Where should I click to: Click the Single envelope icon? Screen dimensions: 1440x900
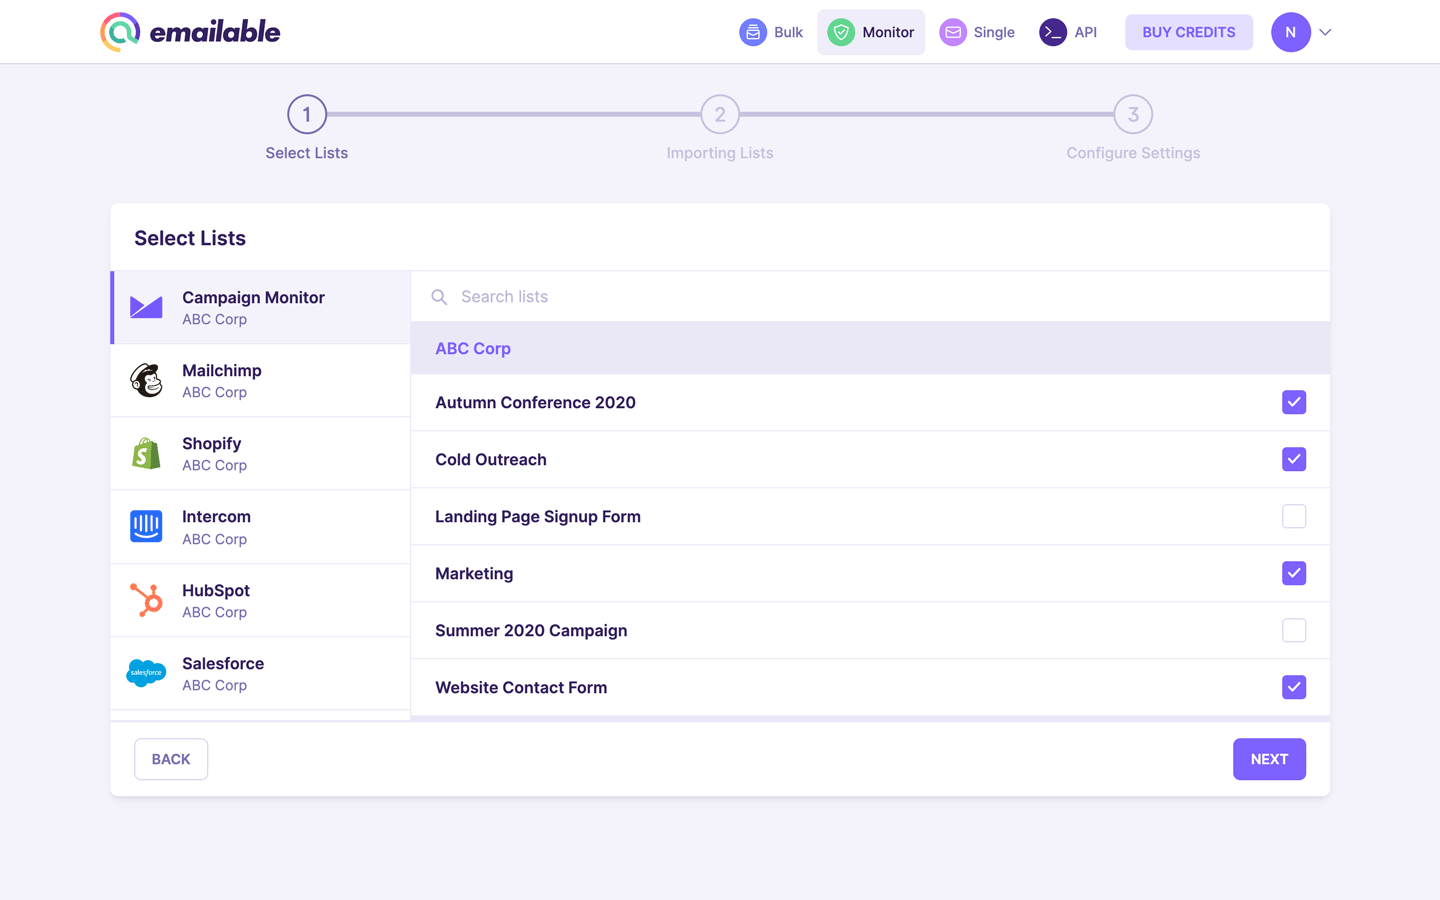pyautogui.click(x=953, y=32)
